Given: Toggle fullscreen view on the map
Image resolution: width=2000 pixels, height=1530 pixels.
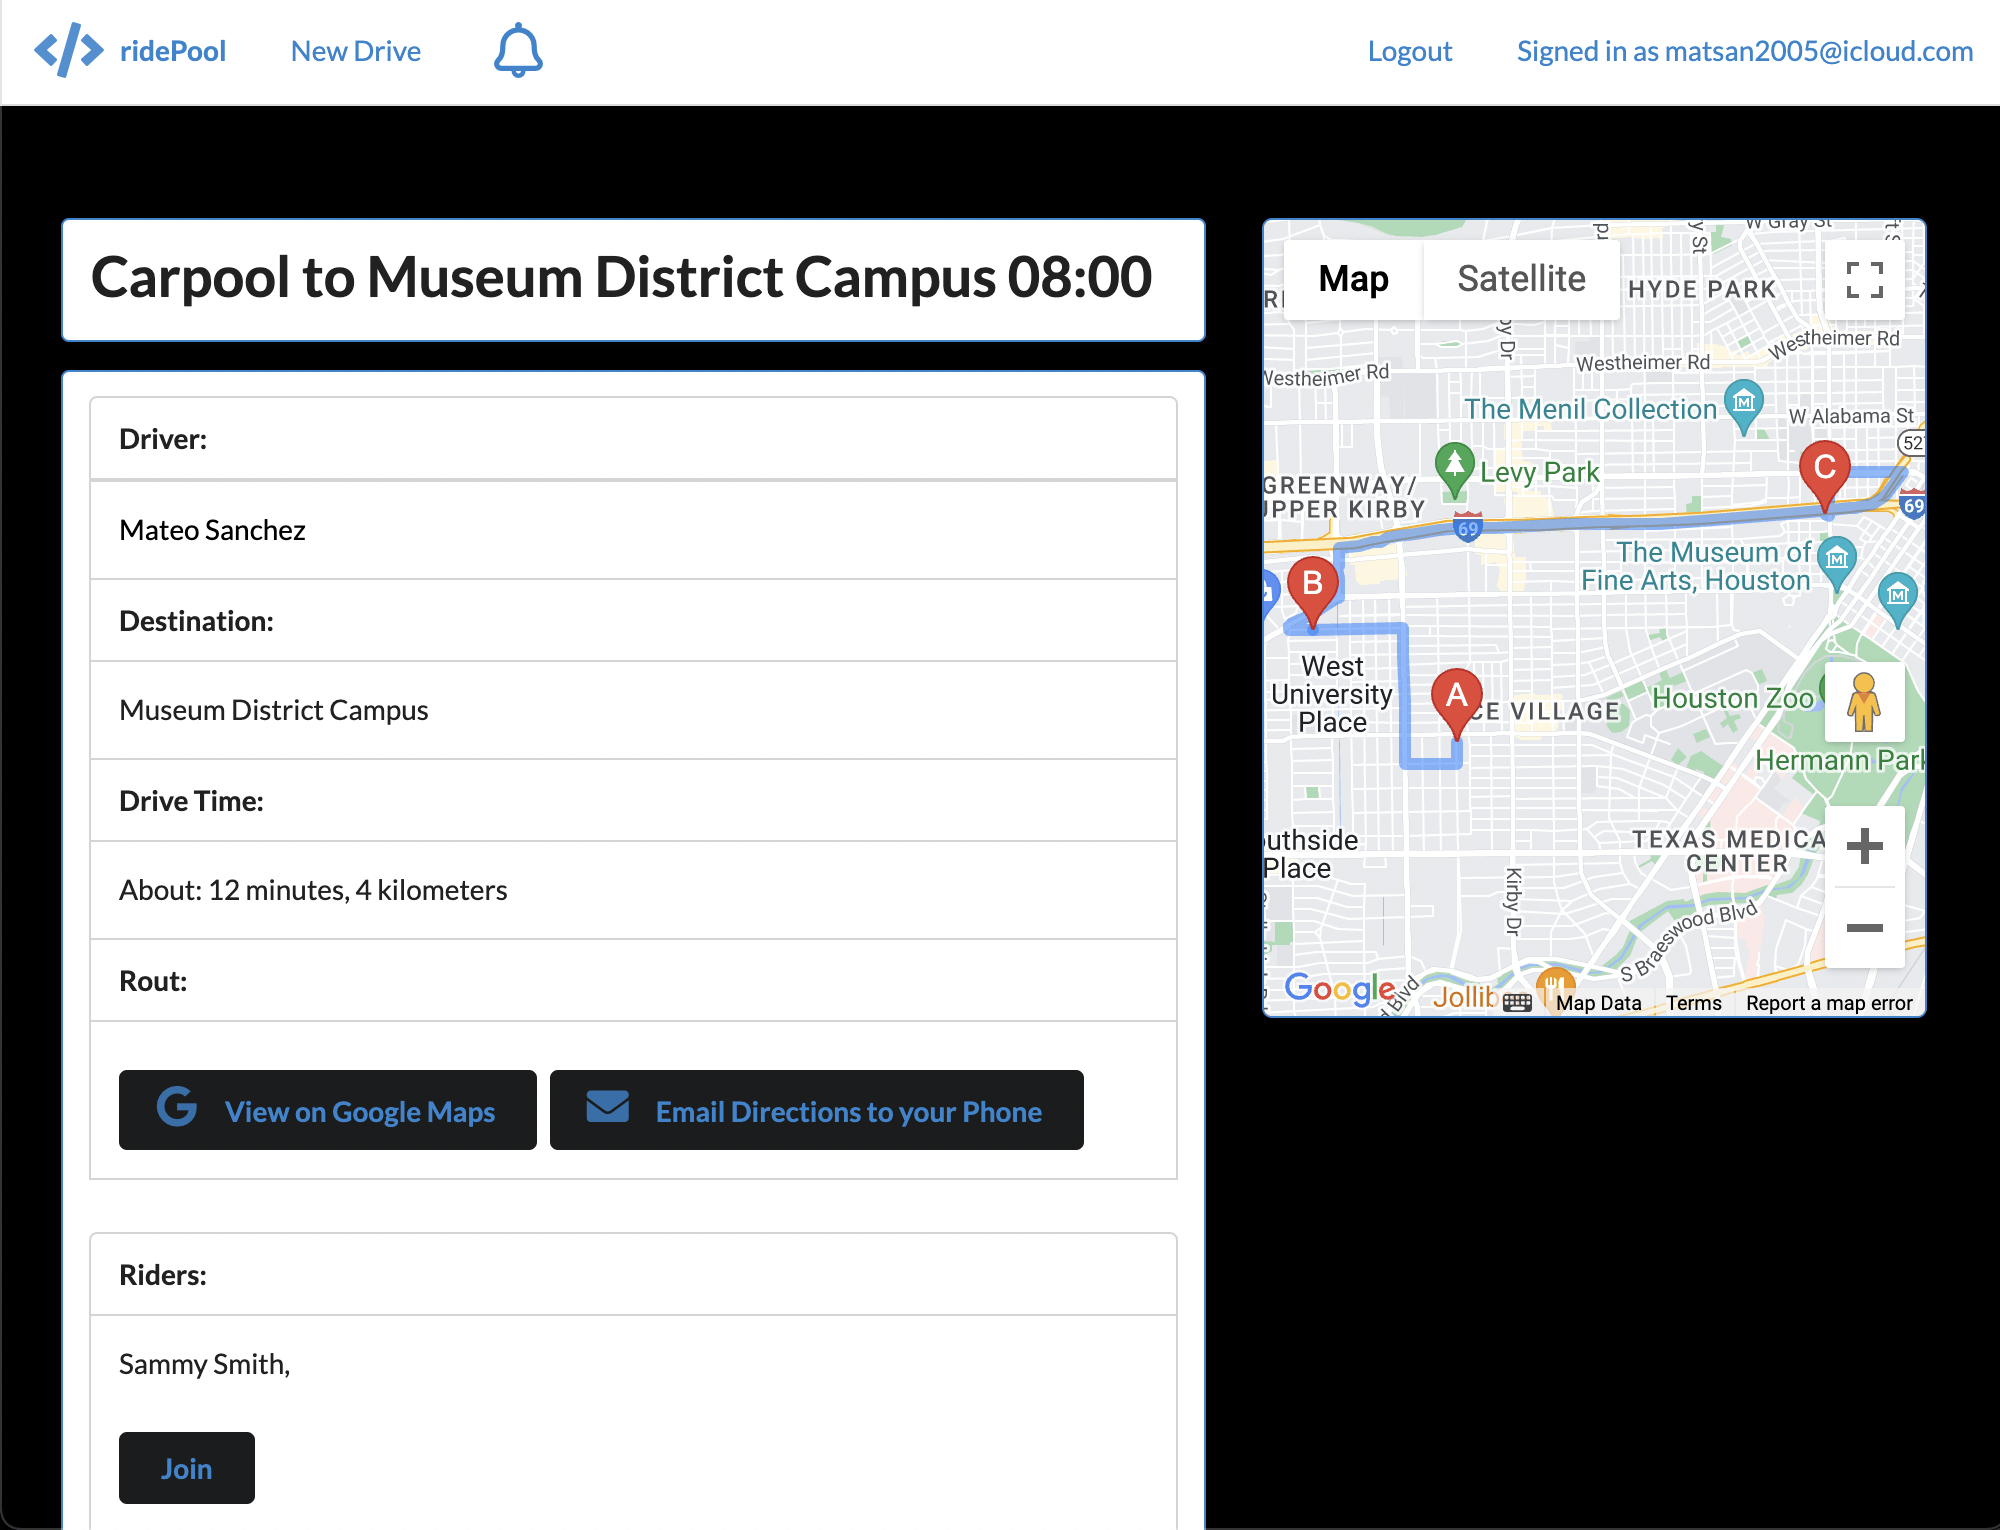Looking at the screenshot, I should [x=1864, y=279].
